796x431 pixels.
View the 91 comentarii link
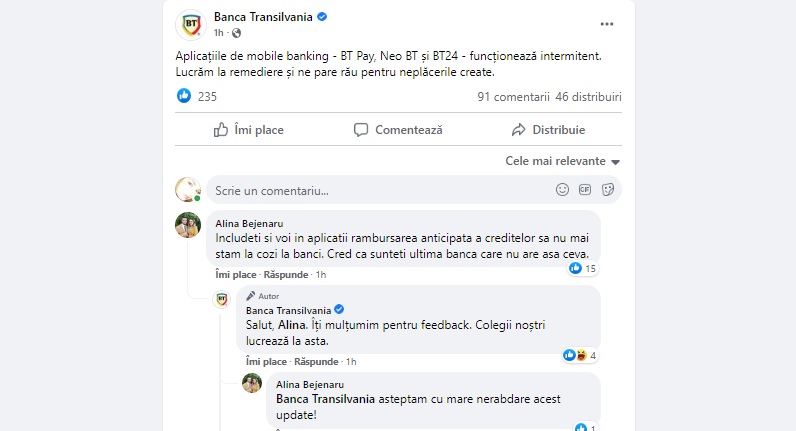click(x=513, y=97)
